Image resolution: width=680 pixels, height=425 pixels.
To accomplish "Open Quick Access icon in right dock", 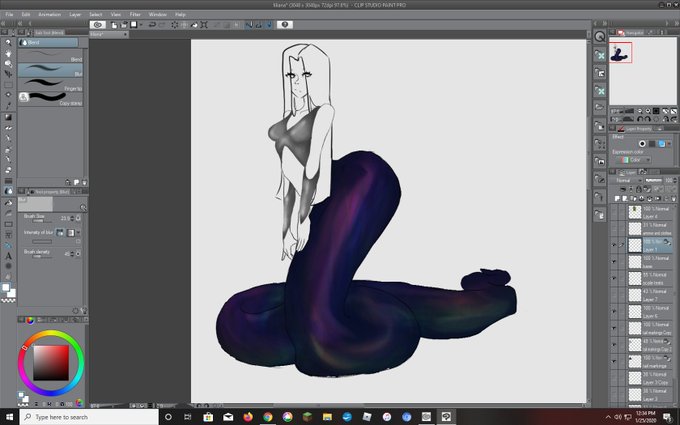I will tap(600, 37).
